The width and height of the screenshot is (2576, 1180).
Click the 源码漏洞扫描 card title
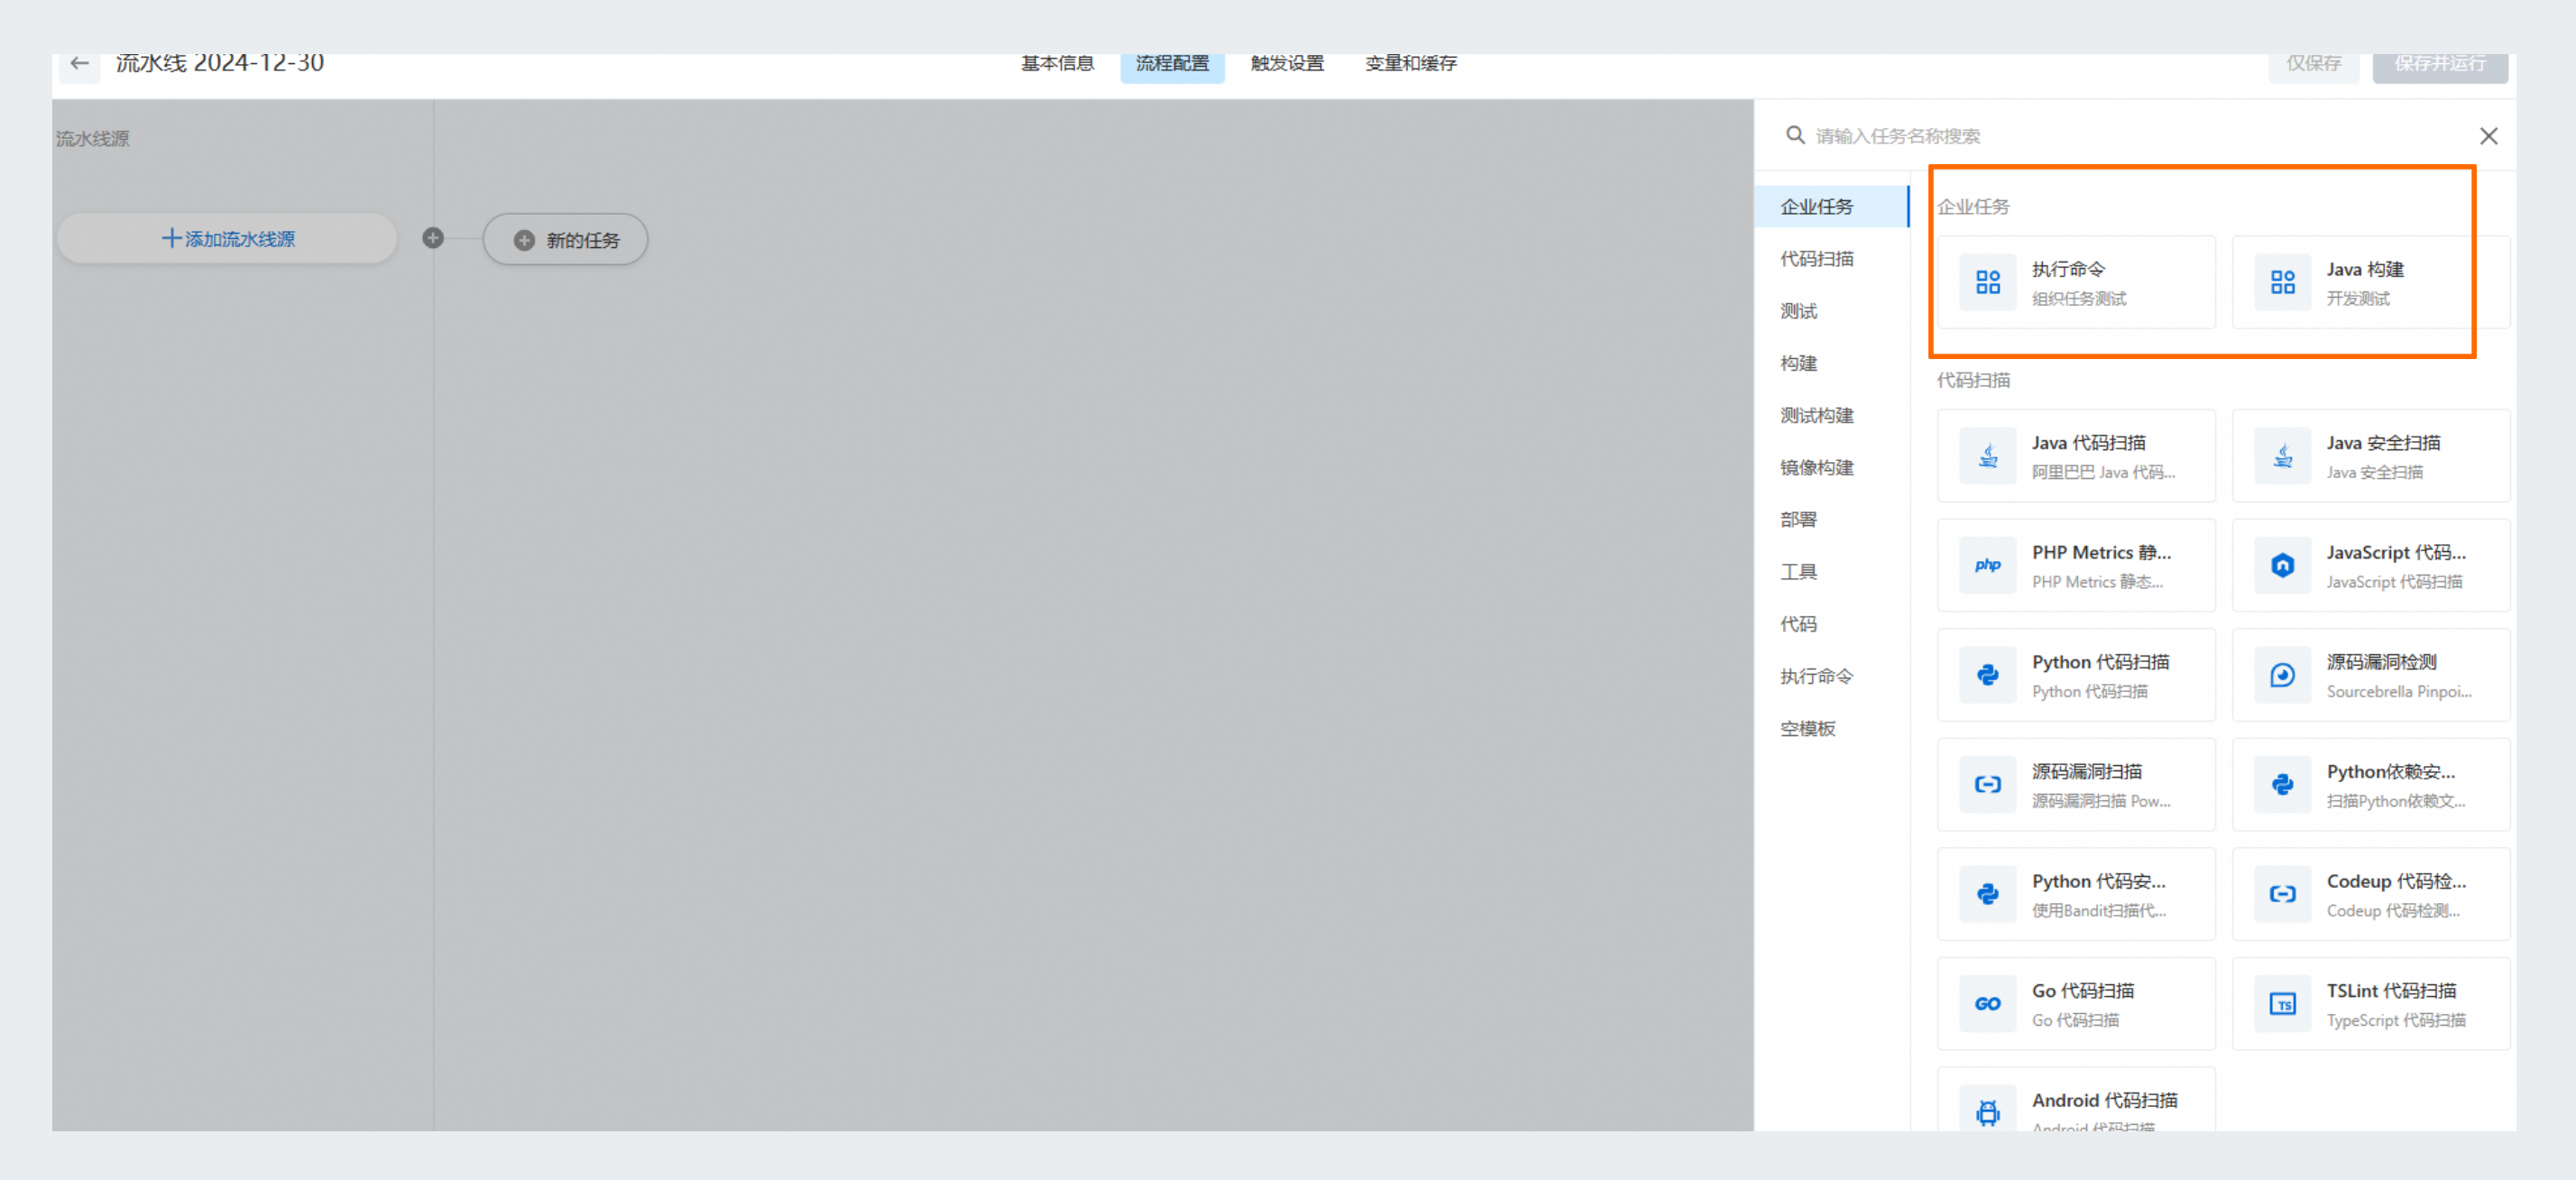click(x=2087, y=771)
